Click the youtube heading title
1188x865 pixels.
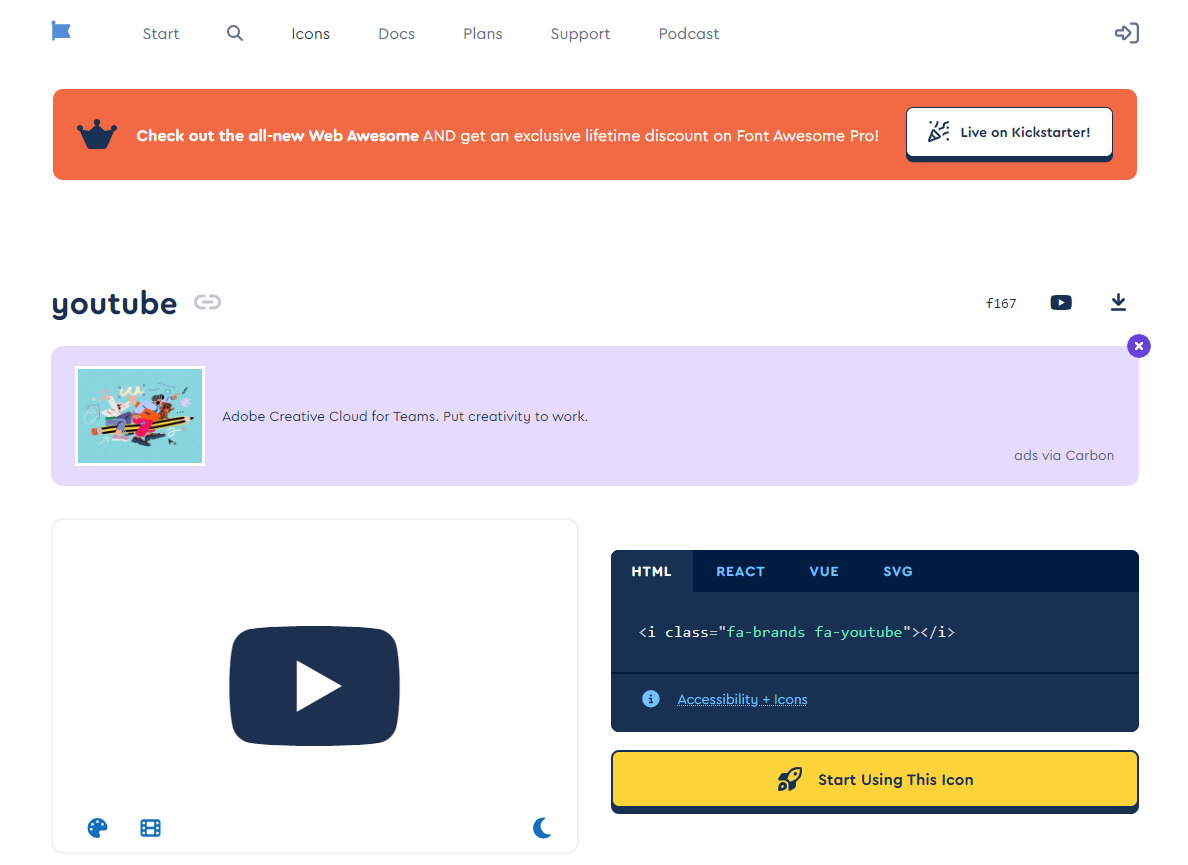click(x=114, y=304)
